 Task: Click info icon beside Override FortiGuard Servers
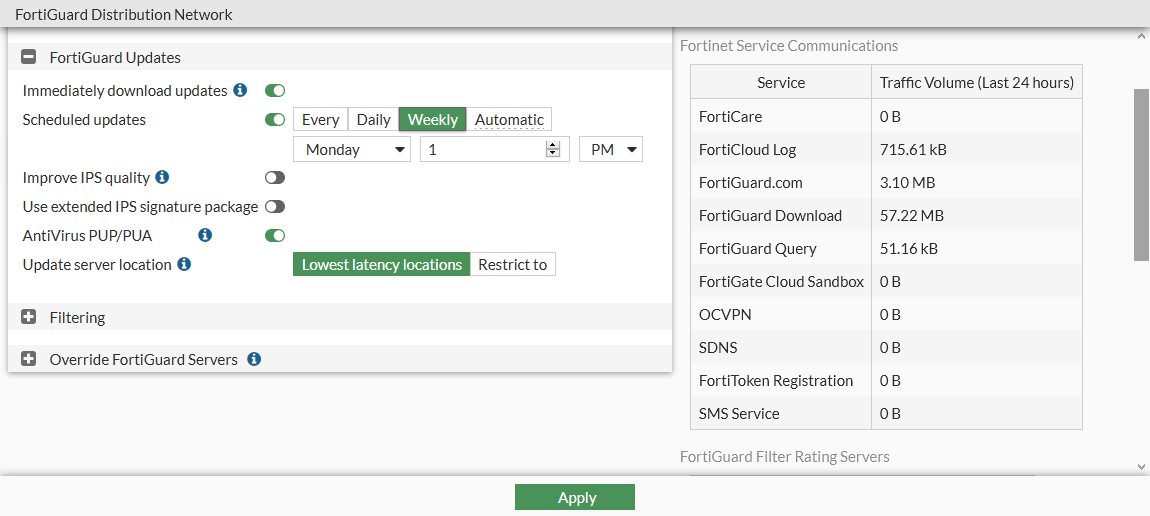(254, 359)
